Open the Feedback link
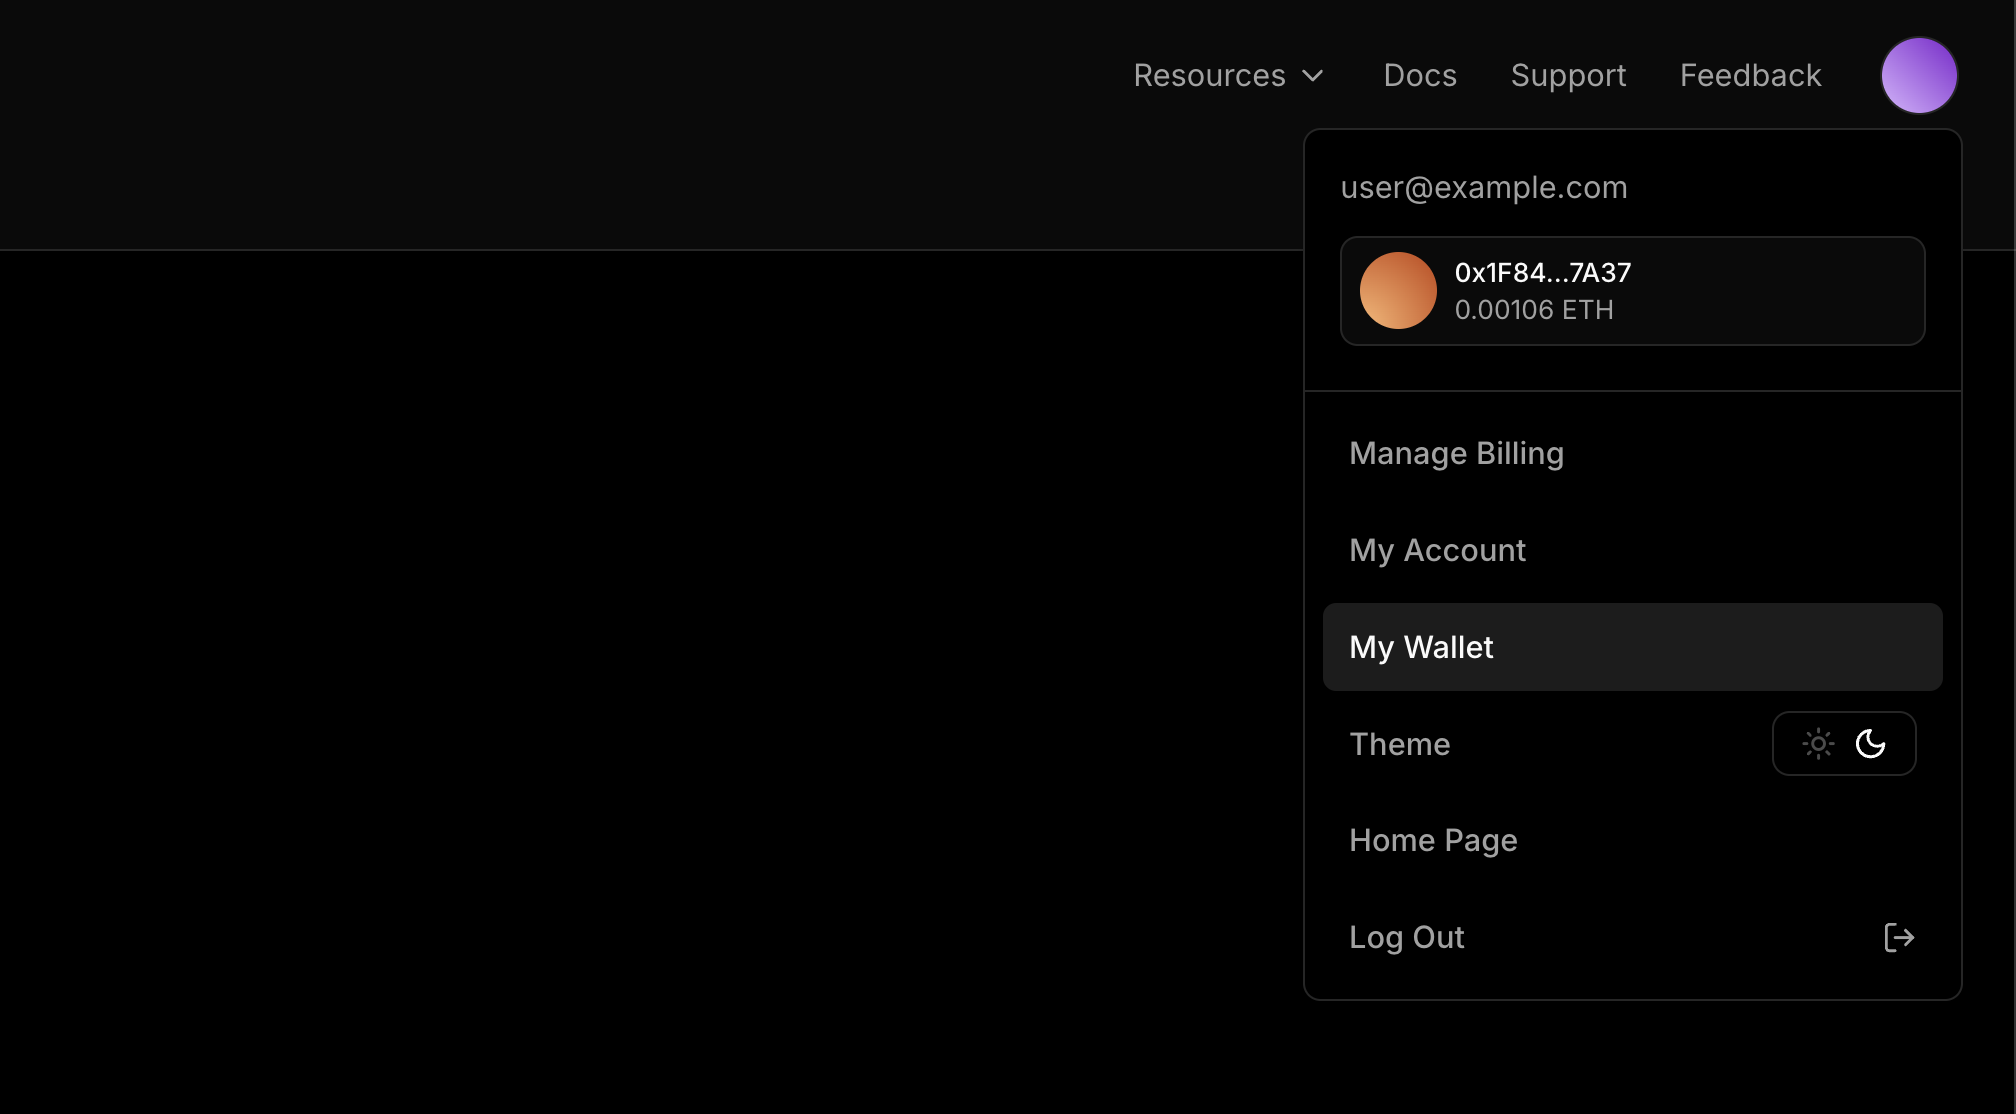Image resolution: width=2016 pixels, height=1114 pixels. pyautogui.click(x=1750, y=76)
